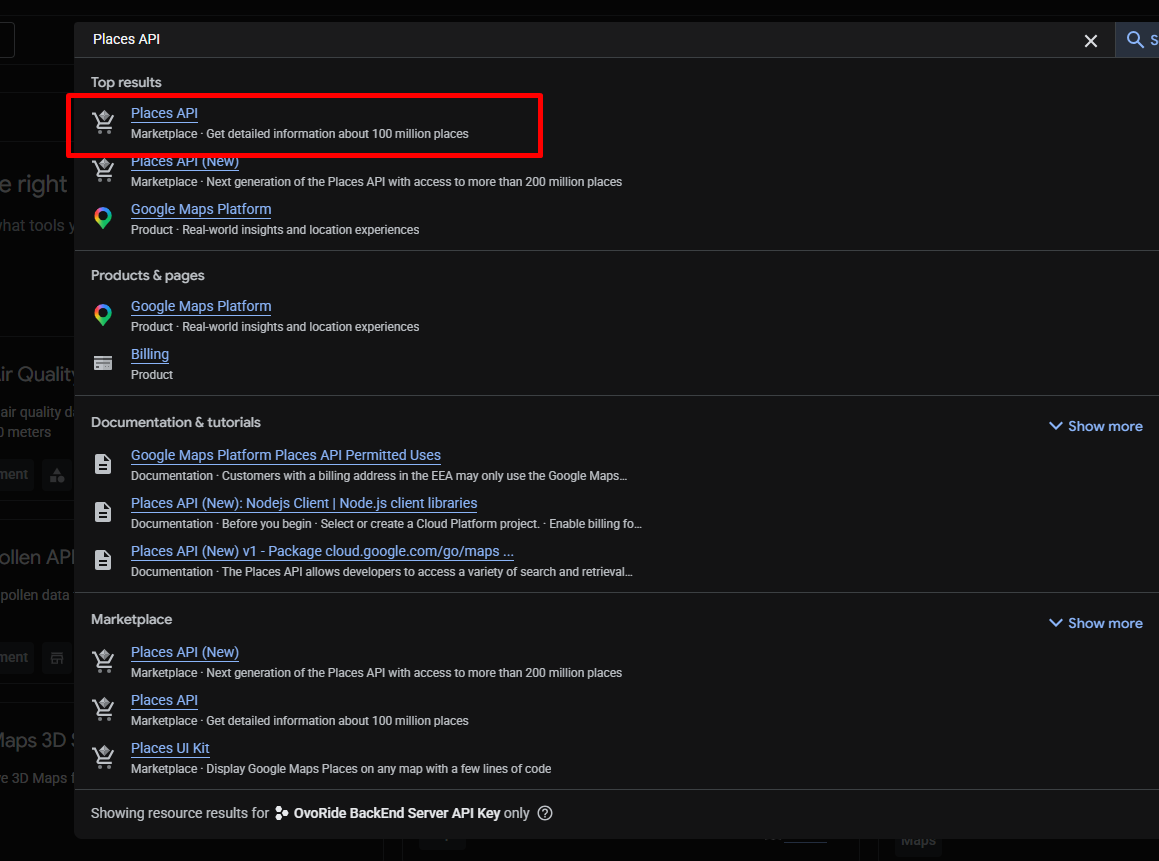This screenshot has height=861, width=1159.
Task: Click the Maps pin icon under Top results
Action: [x=103, y=218]
